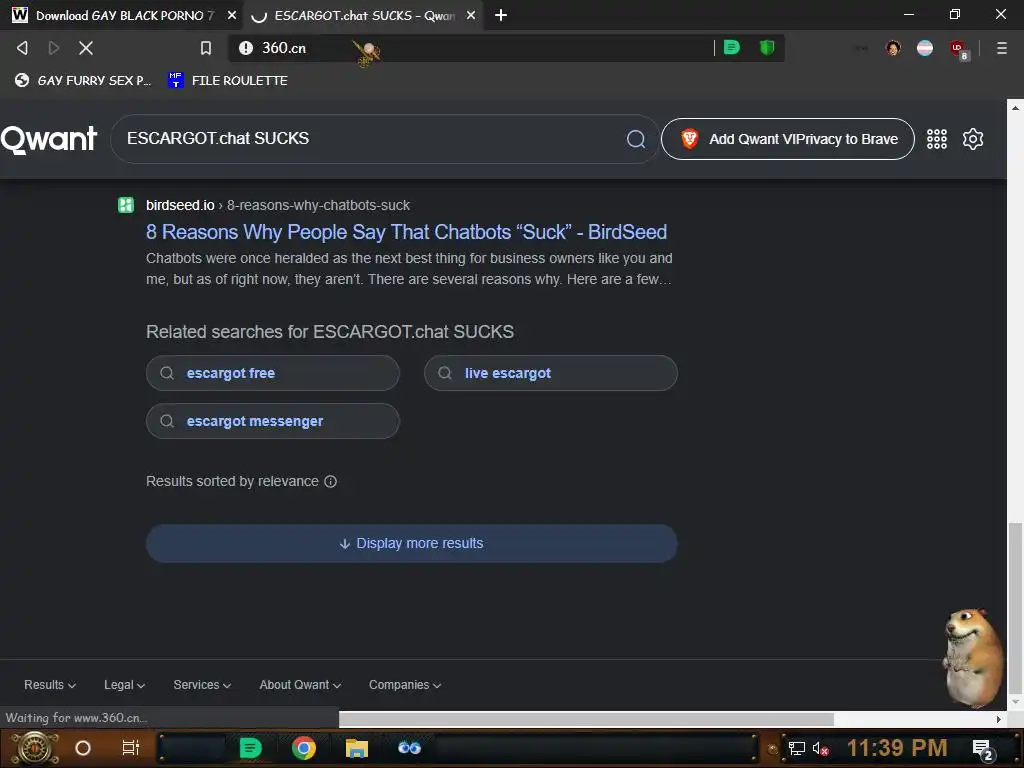
Task: Close the first tab with W favicon
Action: 232,15
